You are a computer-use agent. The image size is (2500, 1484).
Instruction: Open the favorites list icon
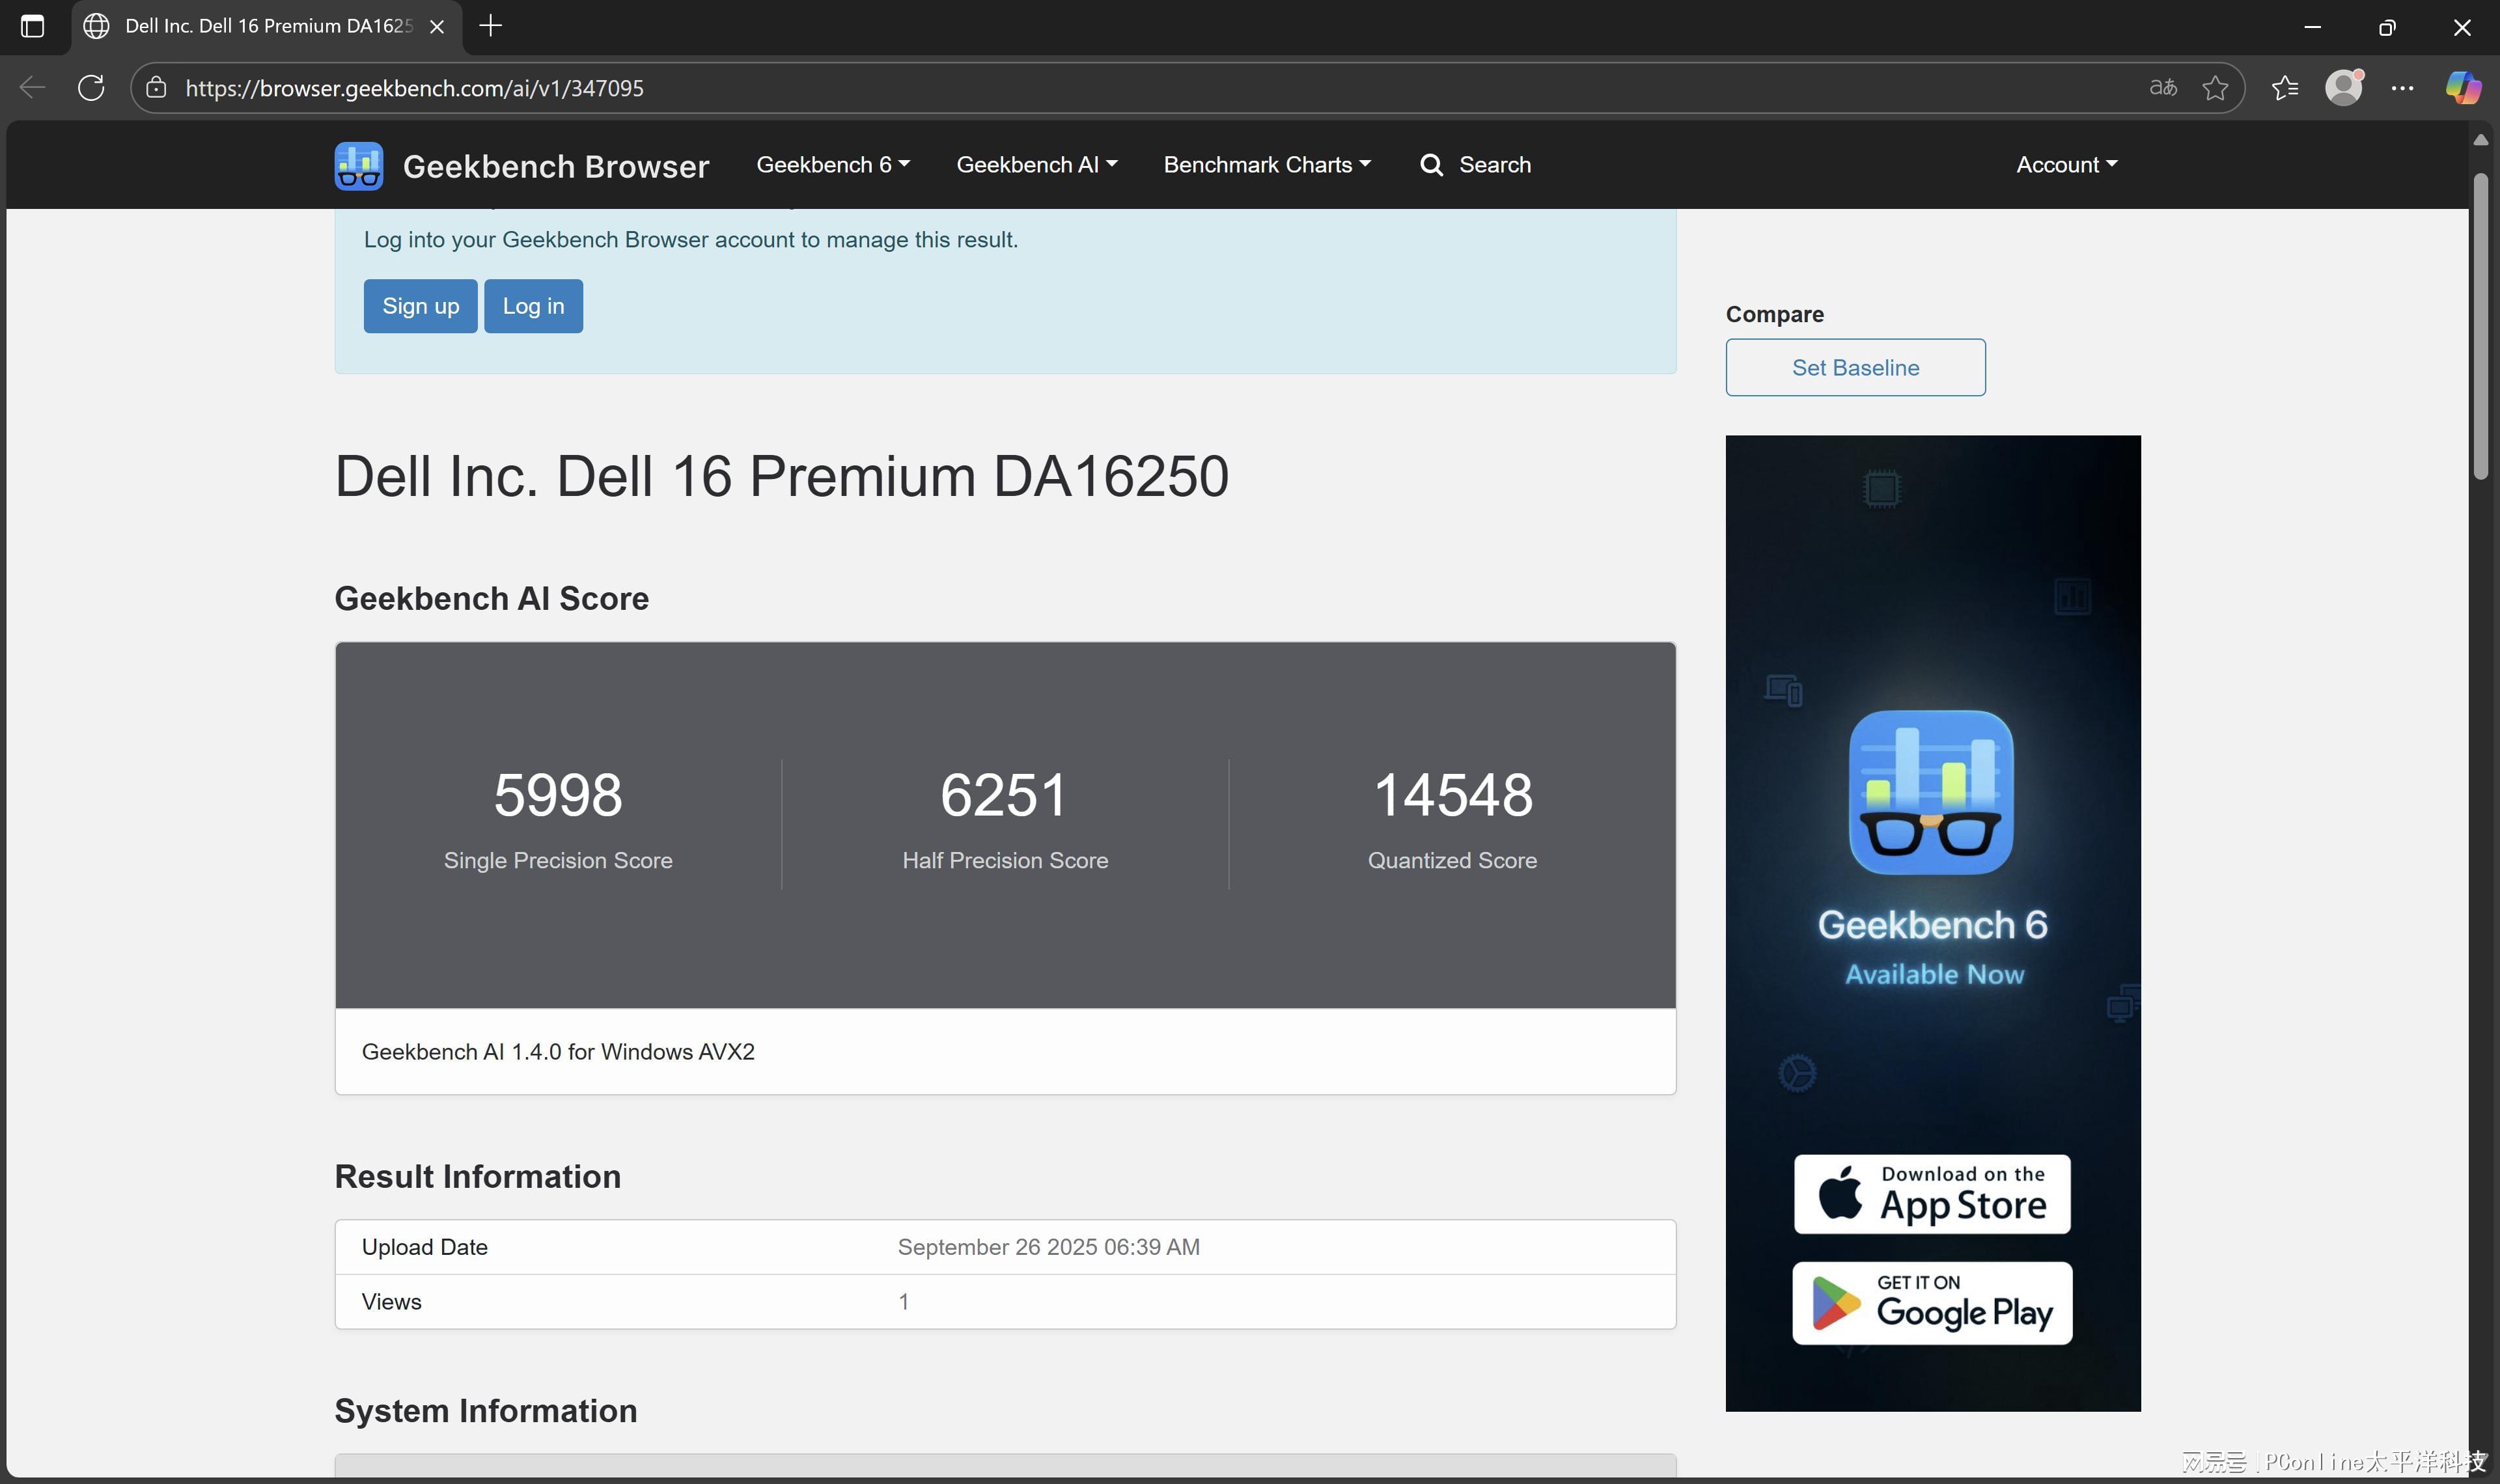pos(2285,88)
